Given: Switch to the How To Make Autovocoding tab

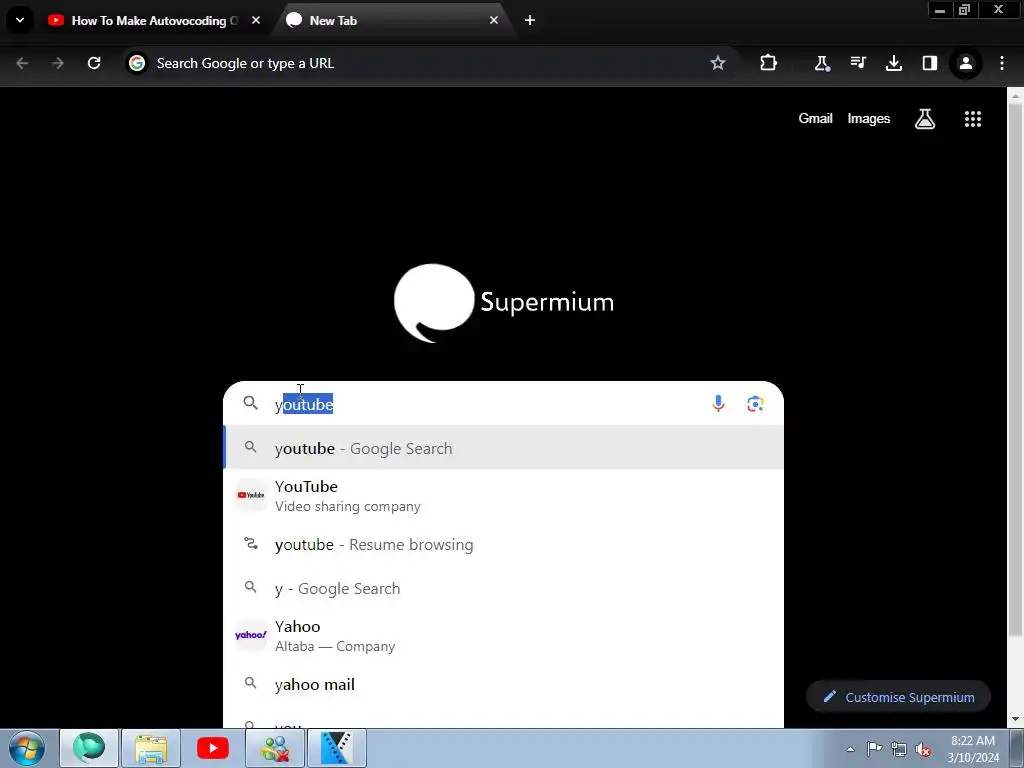Looking at the screenshot, I should click(x=155, y=20).
